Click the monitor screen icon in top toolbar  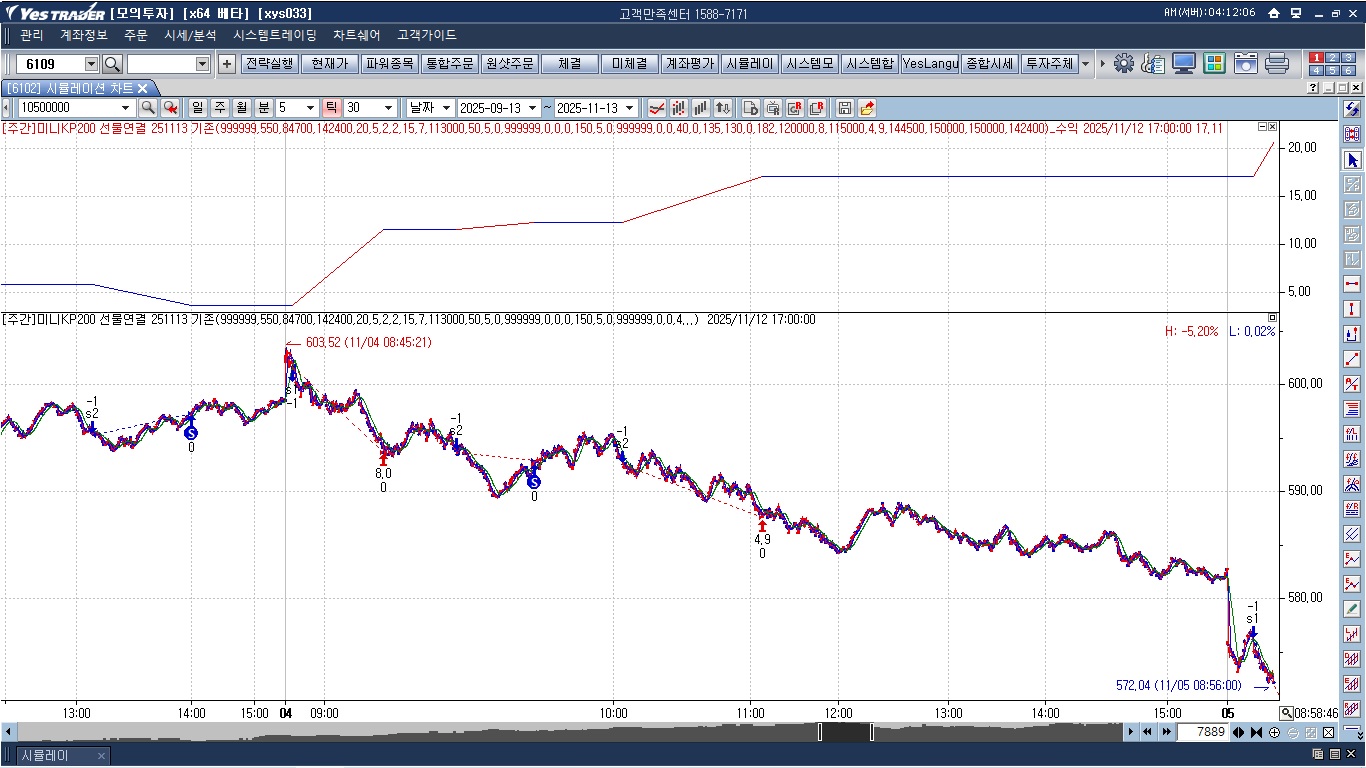click(x=1184, y=64)
